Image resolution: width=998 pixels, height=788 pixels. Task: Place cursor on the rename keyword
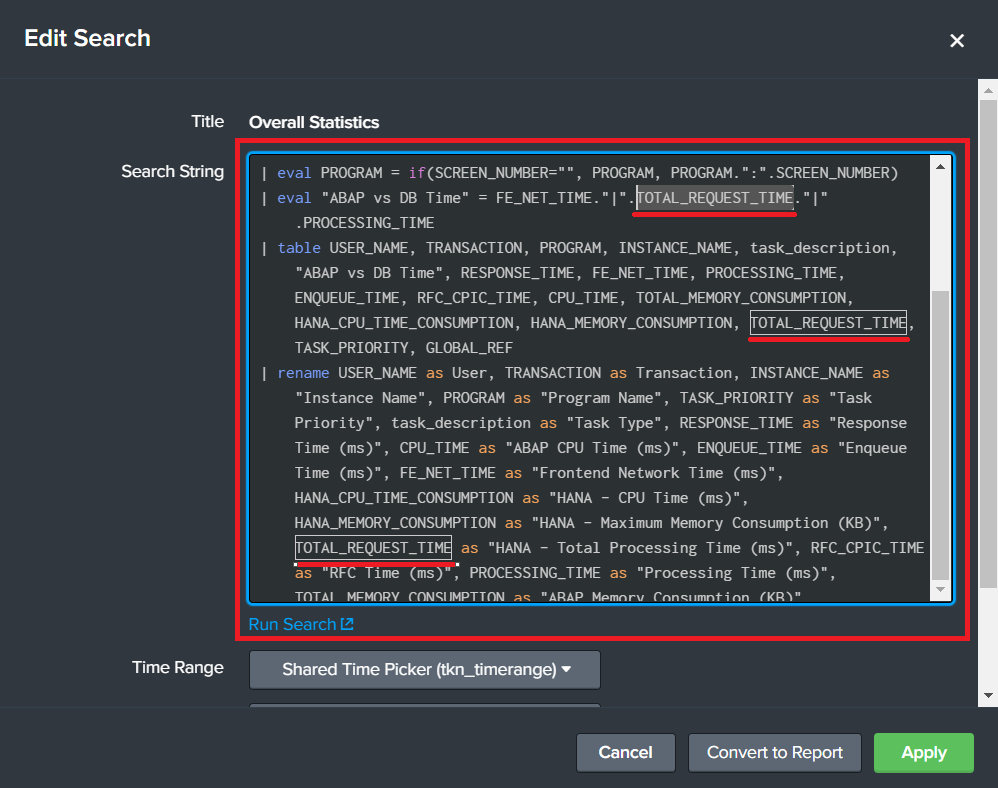303,373
